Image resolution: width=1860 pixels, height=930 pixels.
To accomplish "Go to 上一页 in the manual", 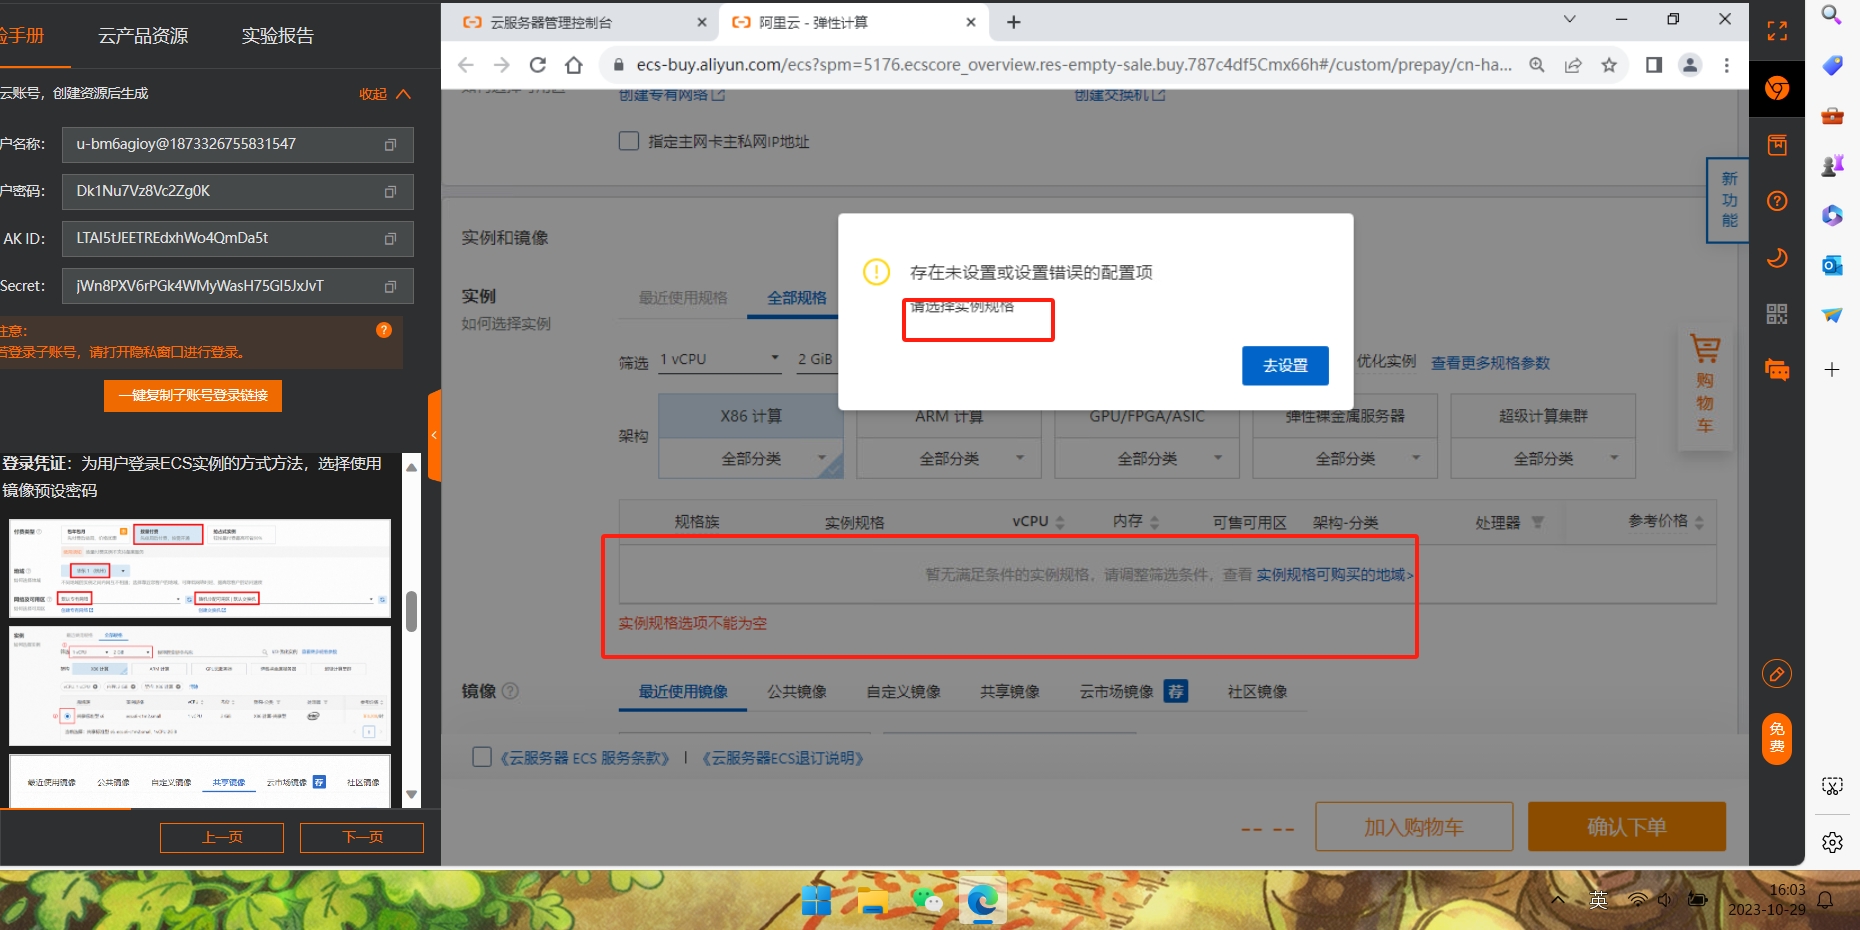I will pos(222,838).
